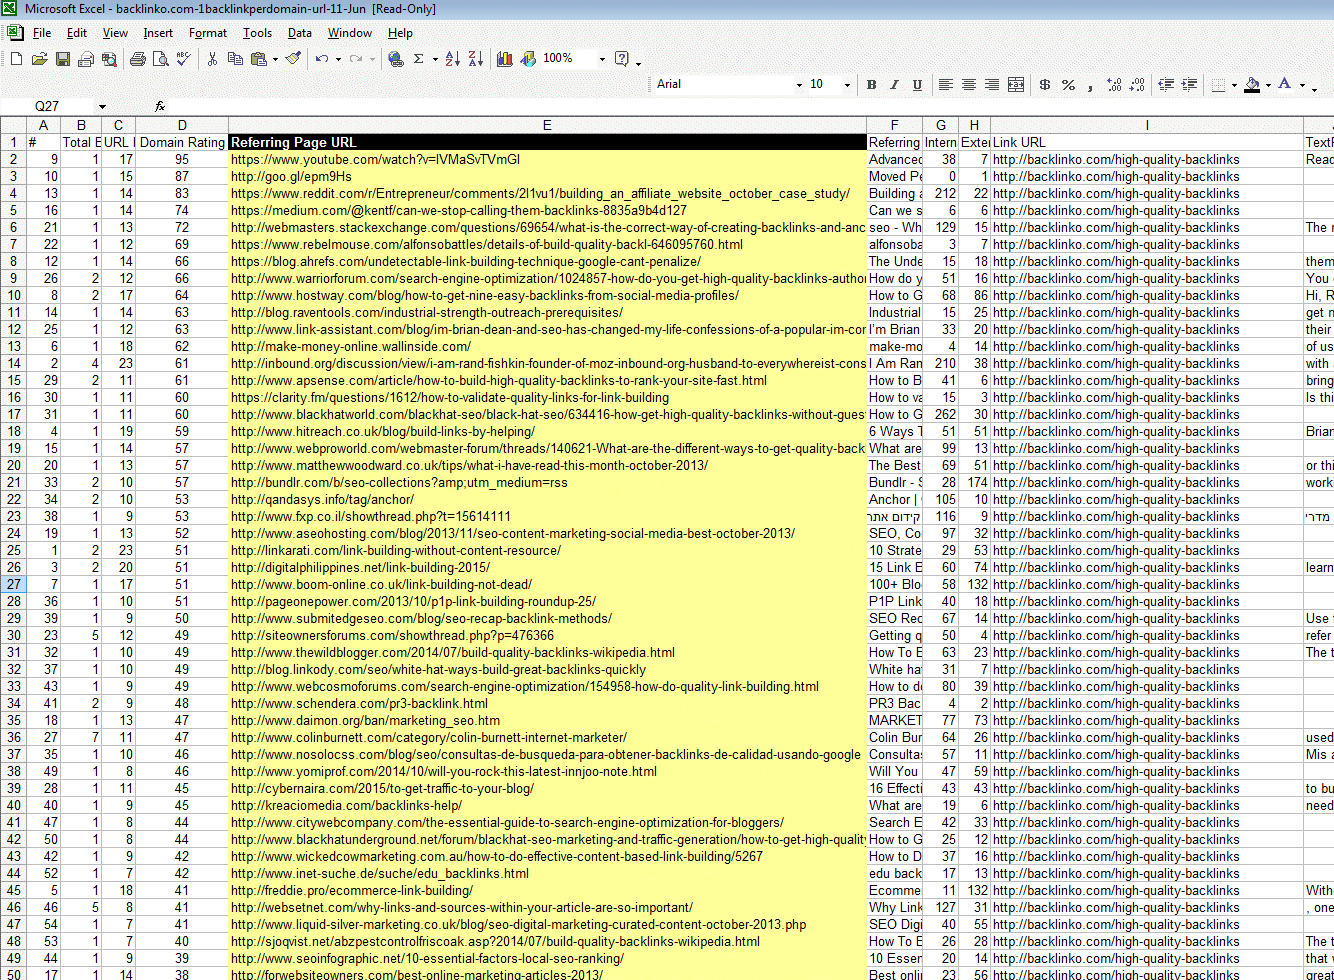The width and height of the screenshot is (1334, 980).
Task: Open the Window menu
Action: pos(350,33)
